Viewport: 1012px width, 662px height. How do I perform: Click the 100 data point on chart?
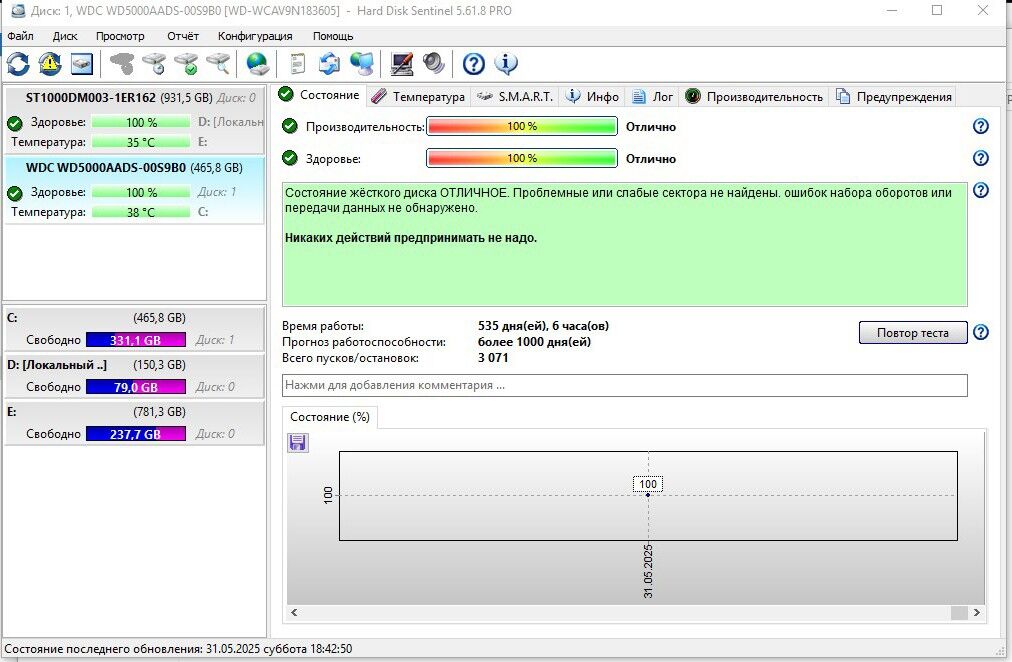(x=648, y=495)
